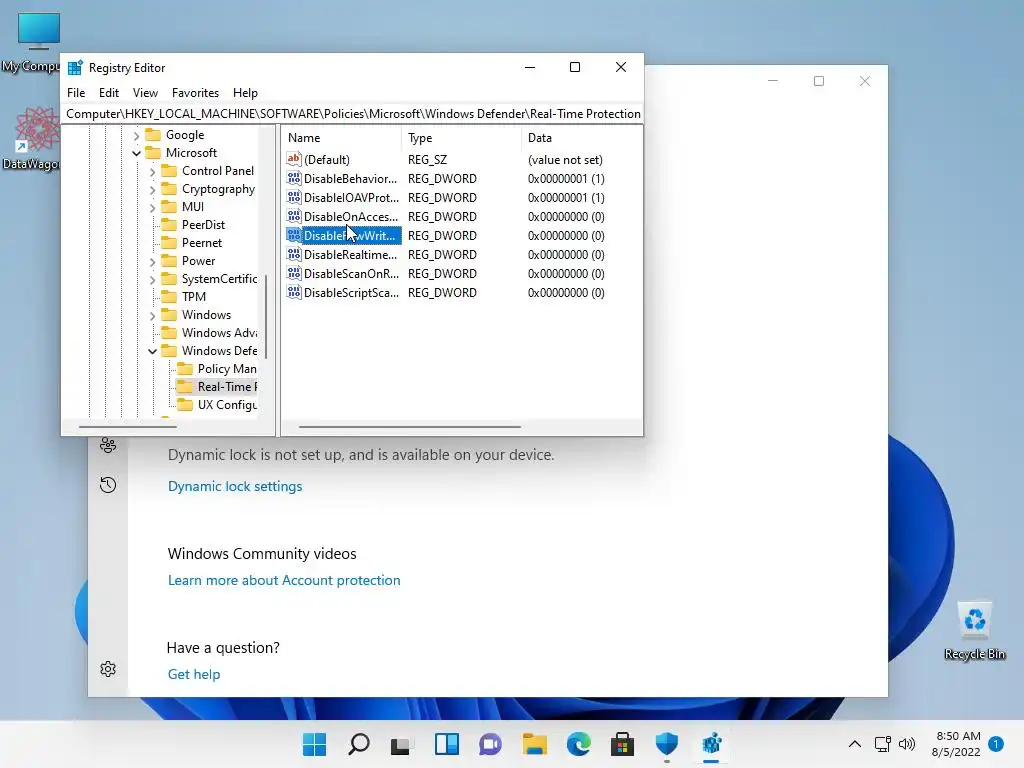The height and width of the screenshot is (768, 1024).
Task: Open Learn more about Account protection
Action: click(284, 580)
